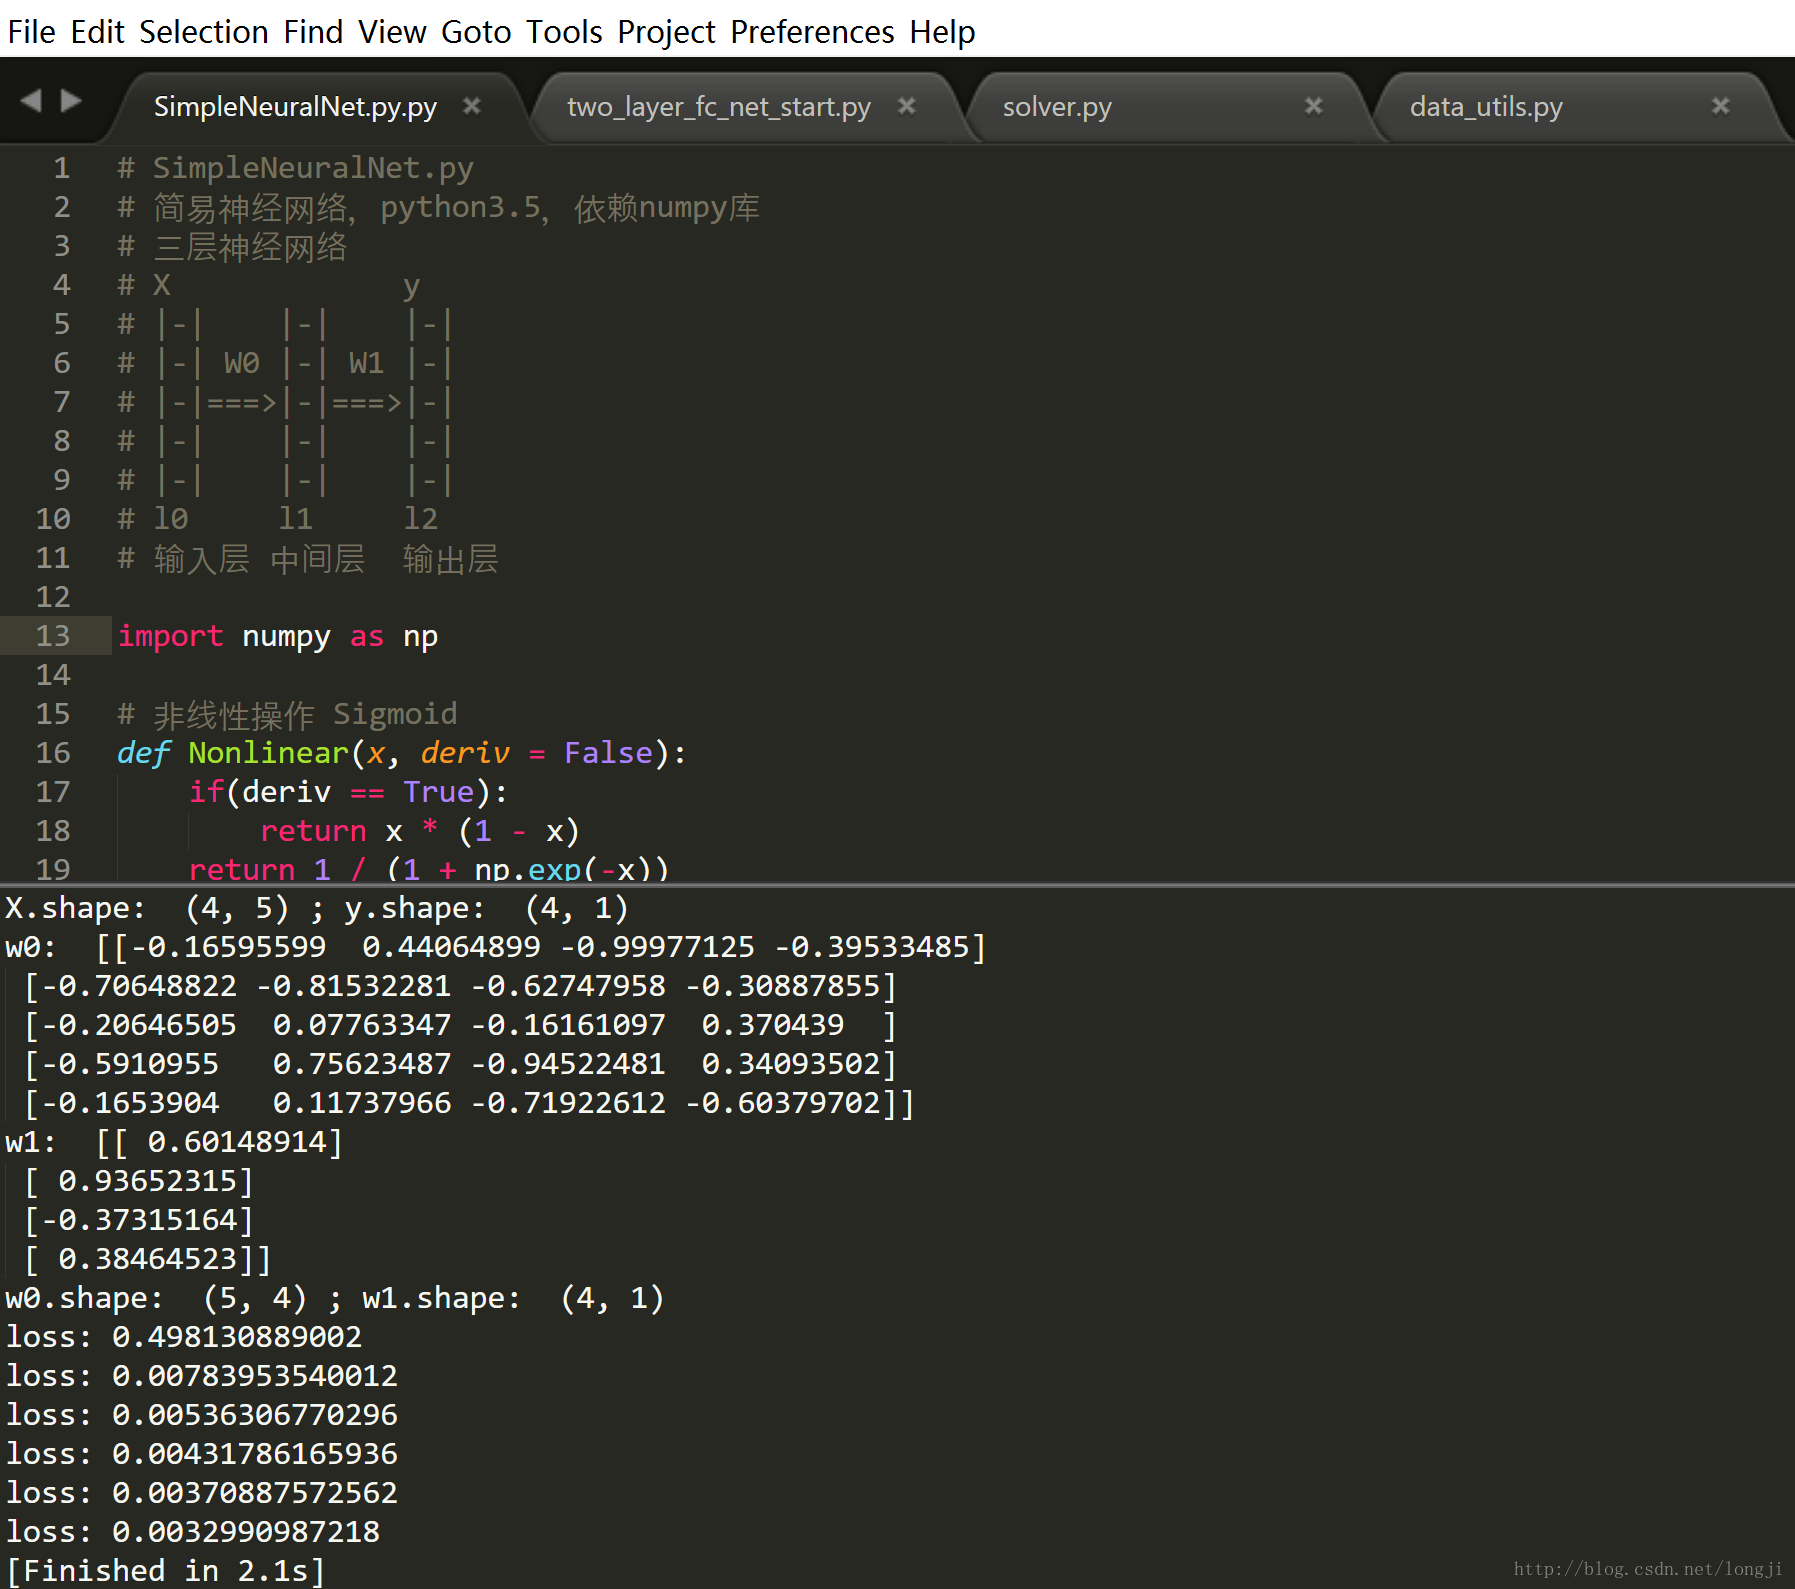Open the Goto menu

[476, 32]
